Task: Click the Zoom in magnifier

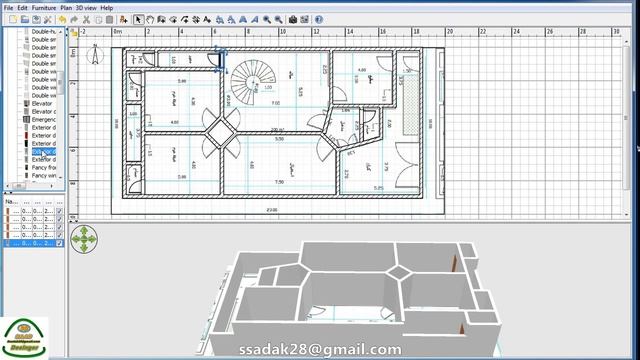Action: 267,20
